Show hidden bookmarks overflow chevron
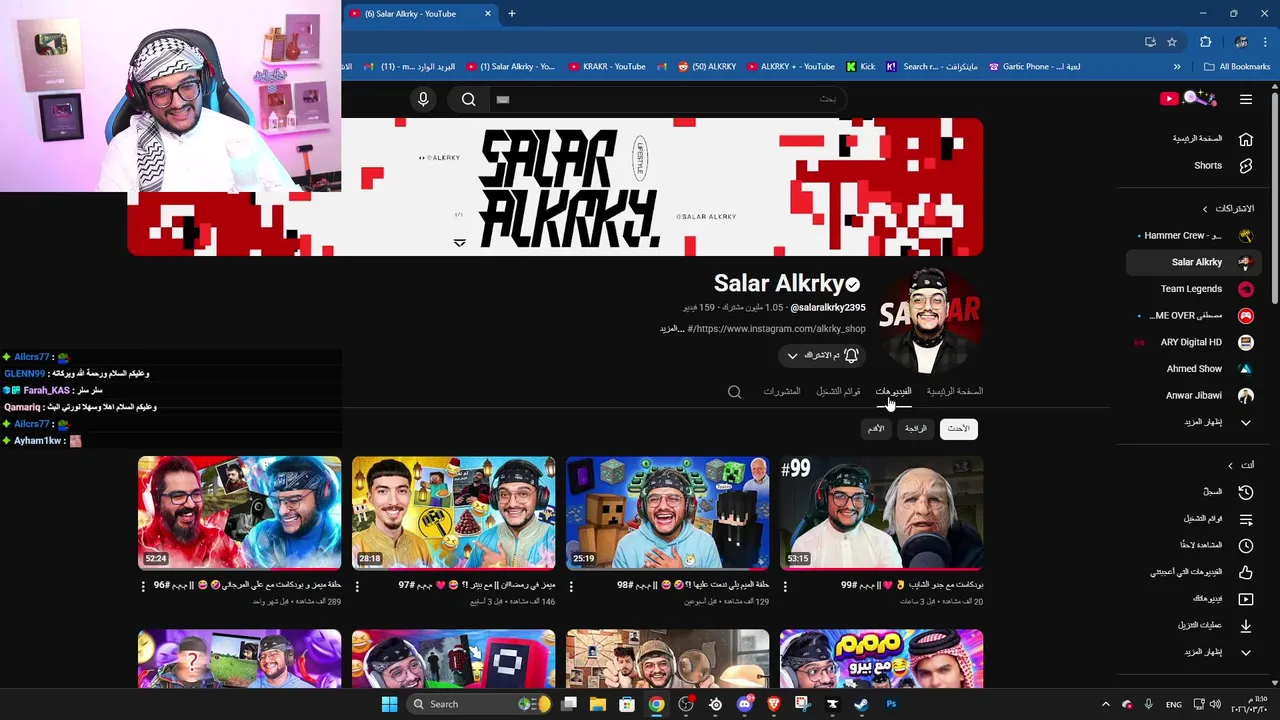The width and height of the screenshot is (1280, 720). [1177, 67]
